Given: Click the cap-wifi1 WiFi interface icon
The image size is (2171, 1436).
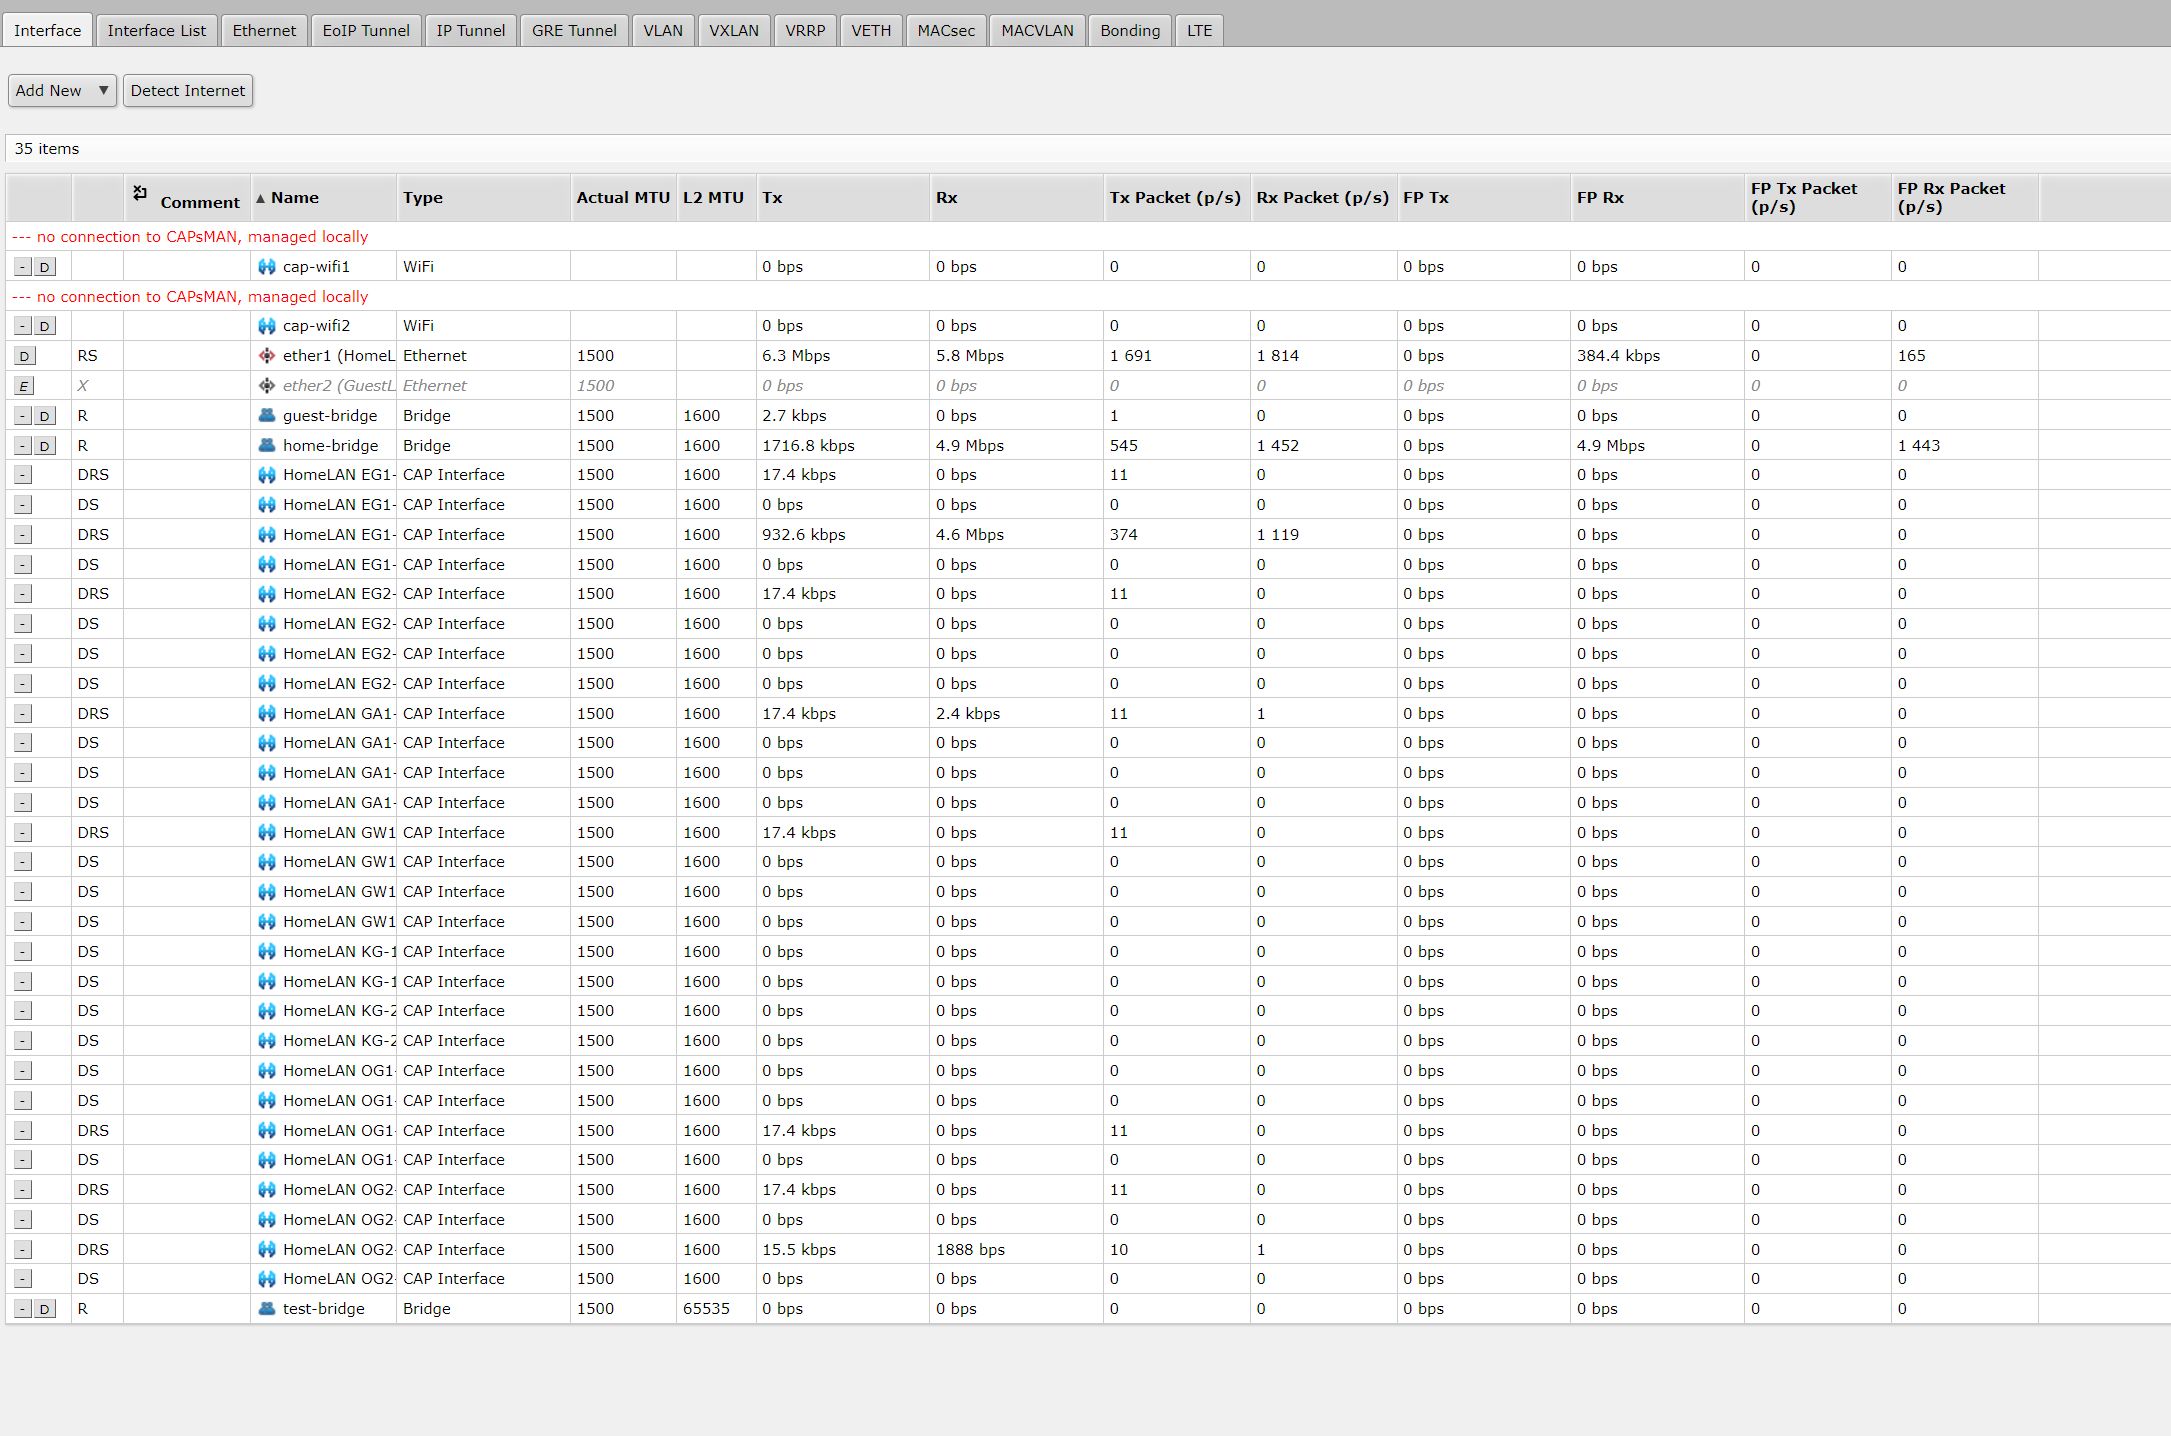Looking at the screenshot, I should pyautogui.click(x=266, y=267).
